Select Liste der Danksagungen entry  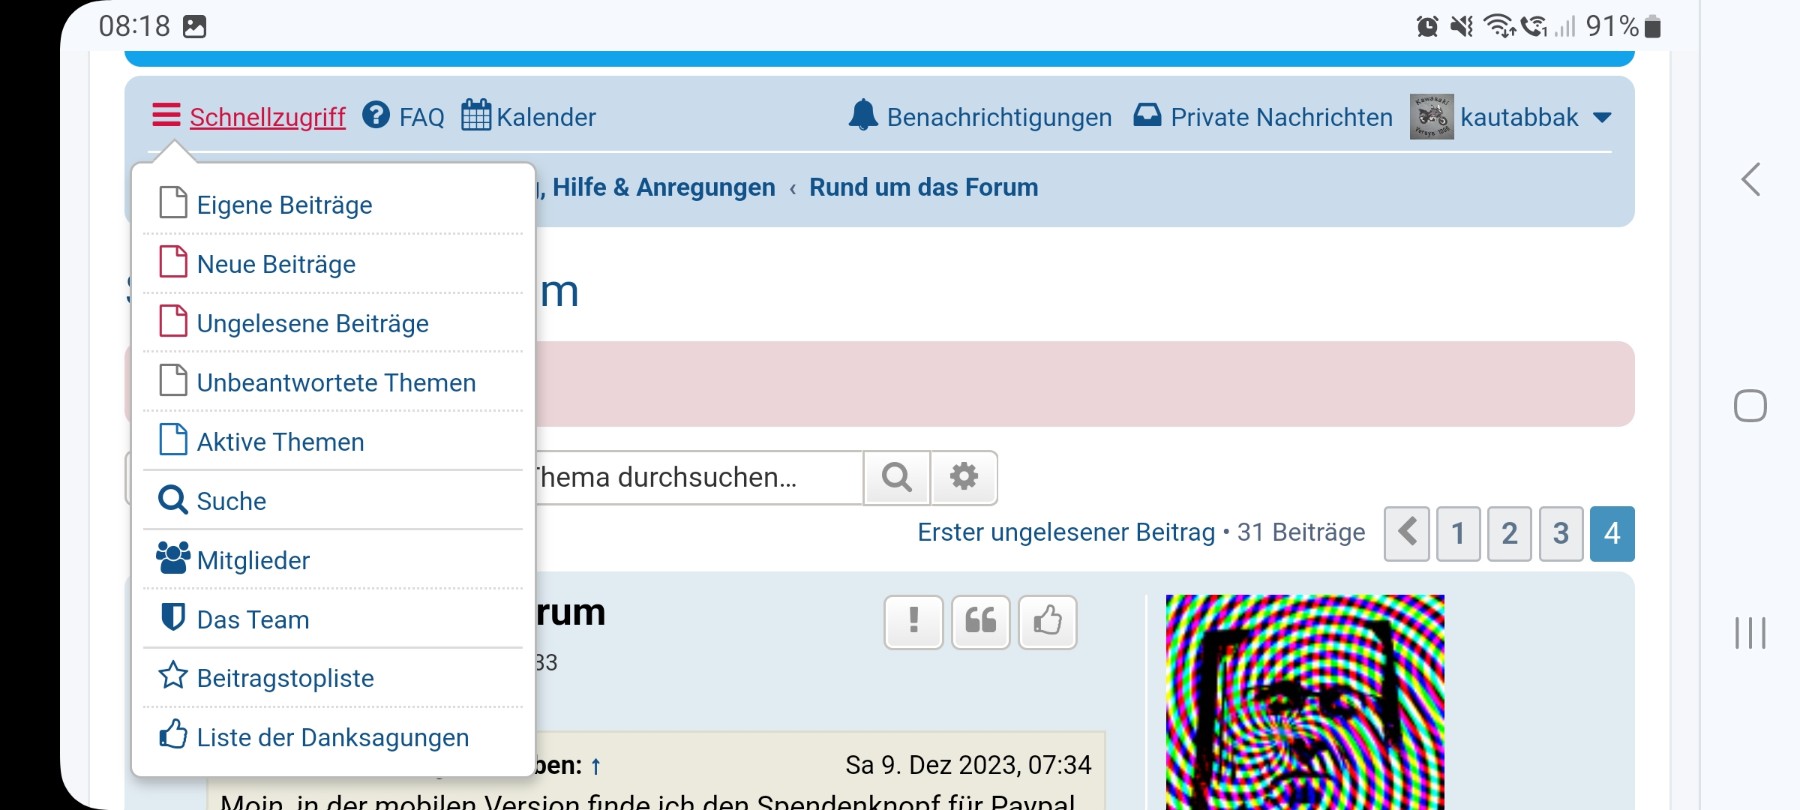pos(332,737)
